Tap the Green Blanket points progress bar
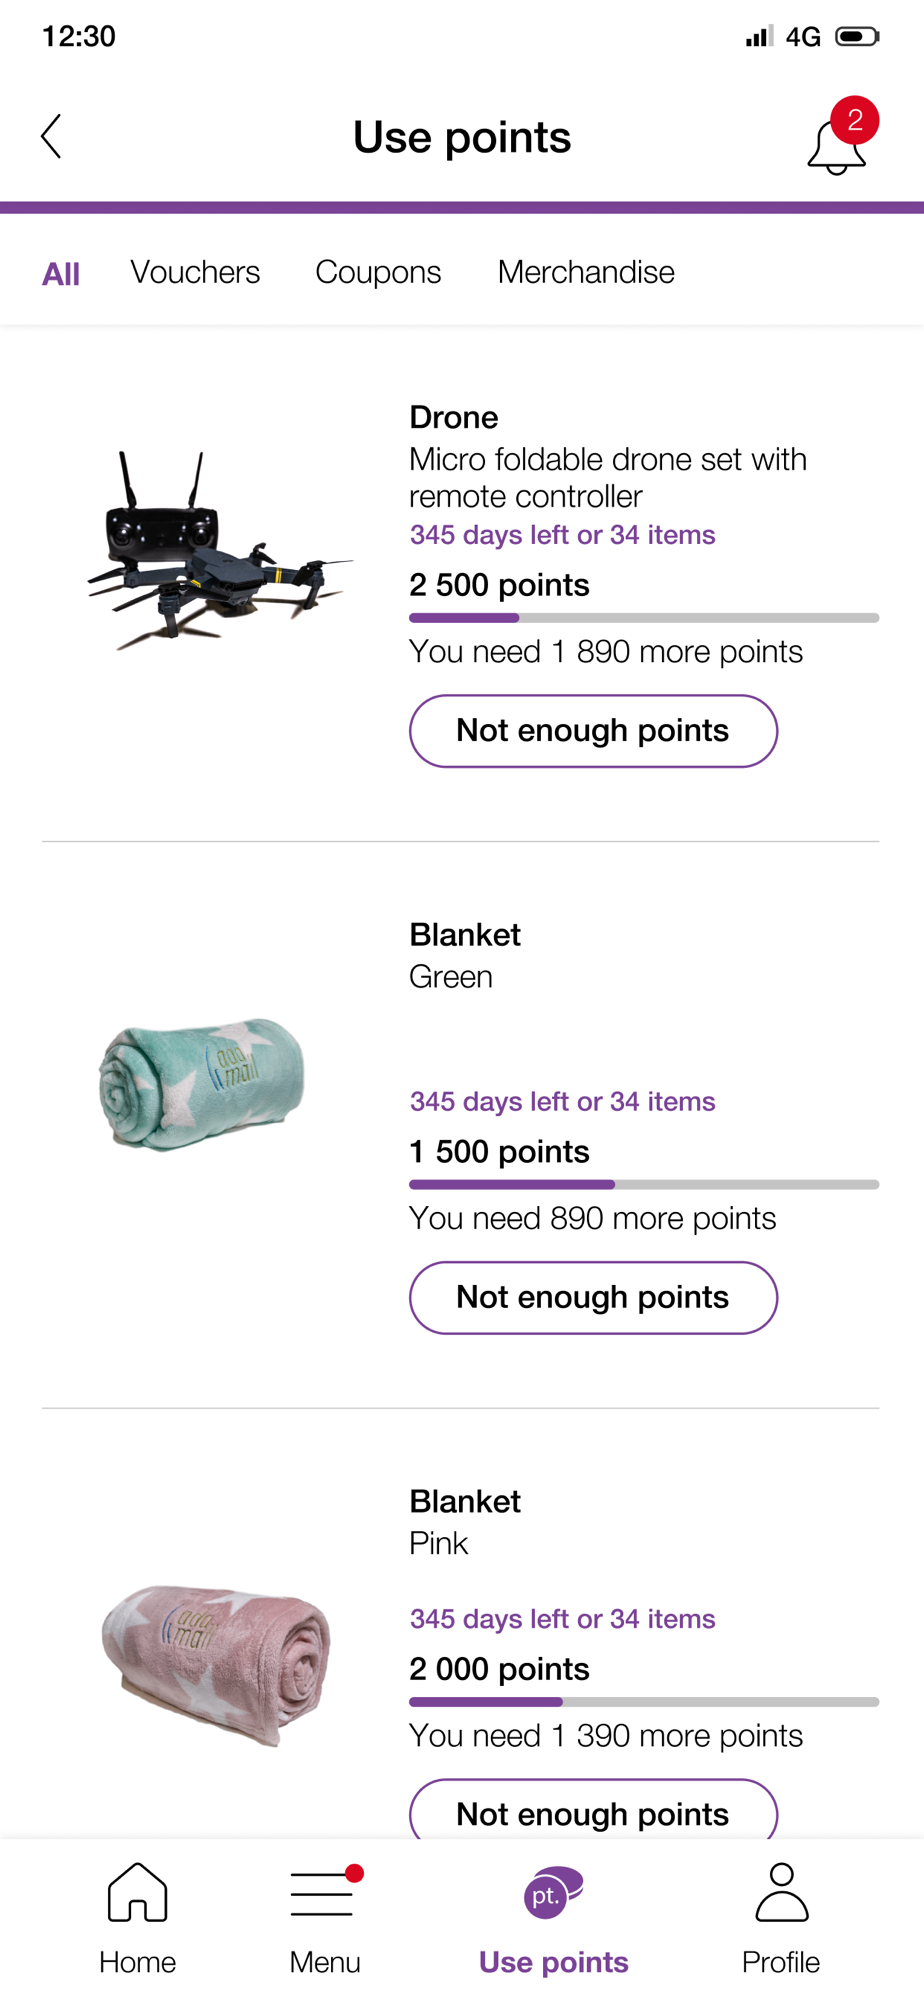Screen dimensions: 924x2000 click(644, 1184)
